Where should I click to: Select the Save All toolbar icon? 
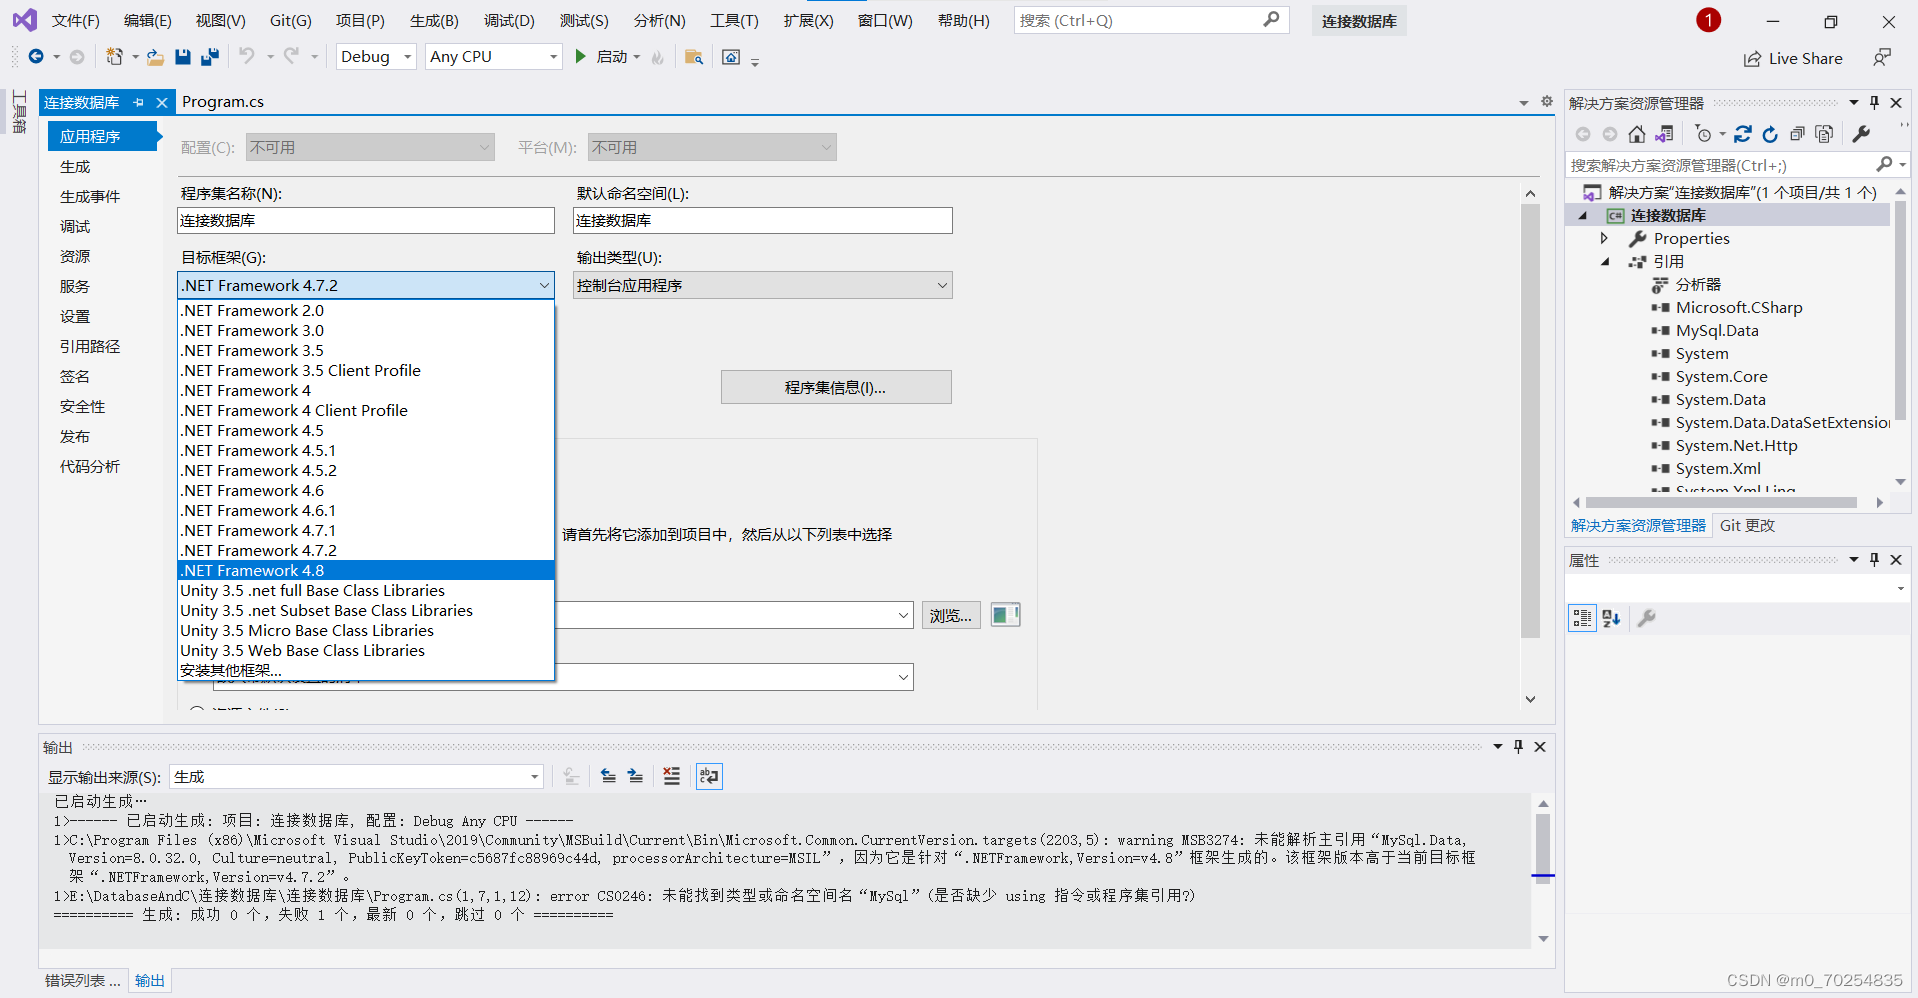pos(210,57)
